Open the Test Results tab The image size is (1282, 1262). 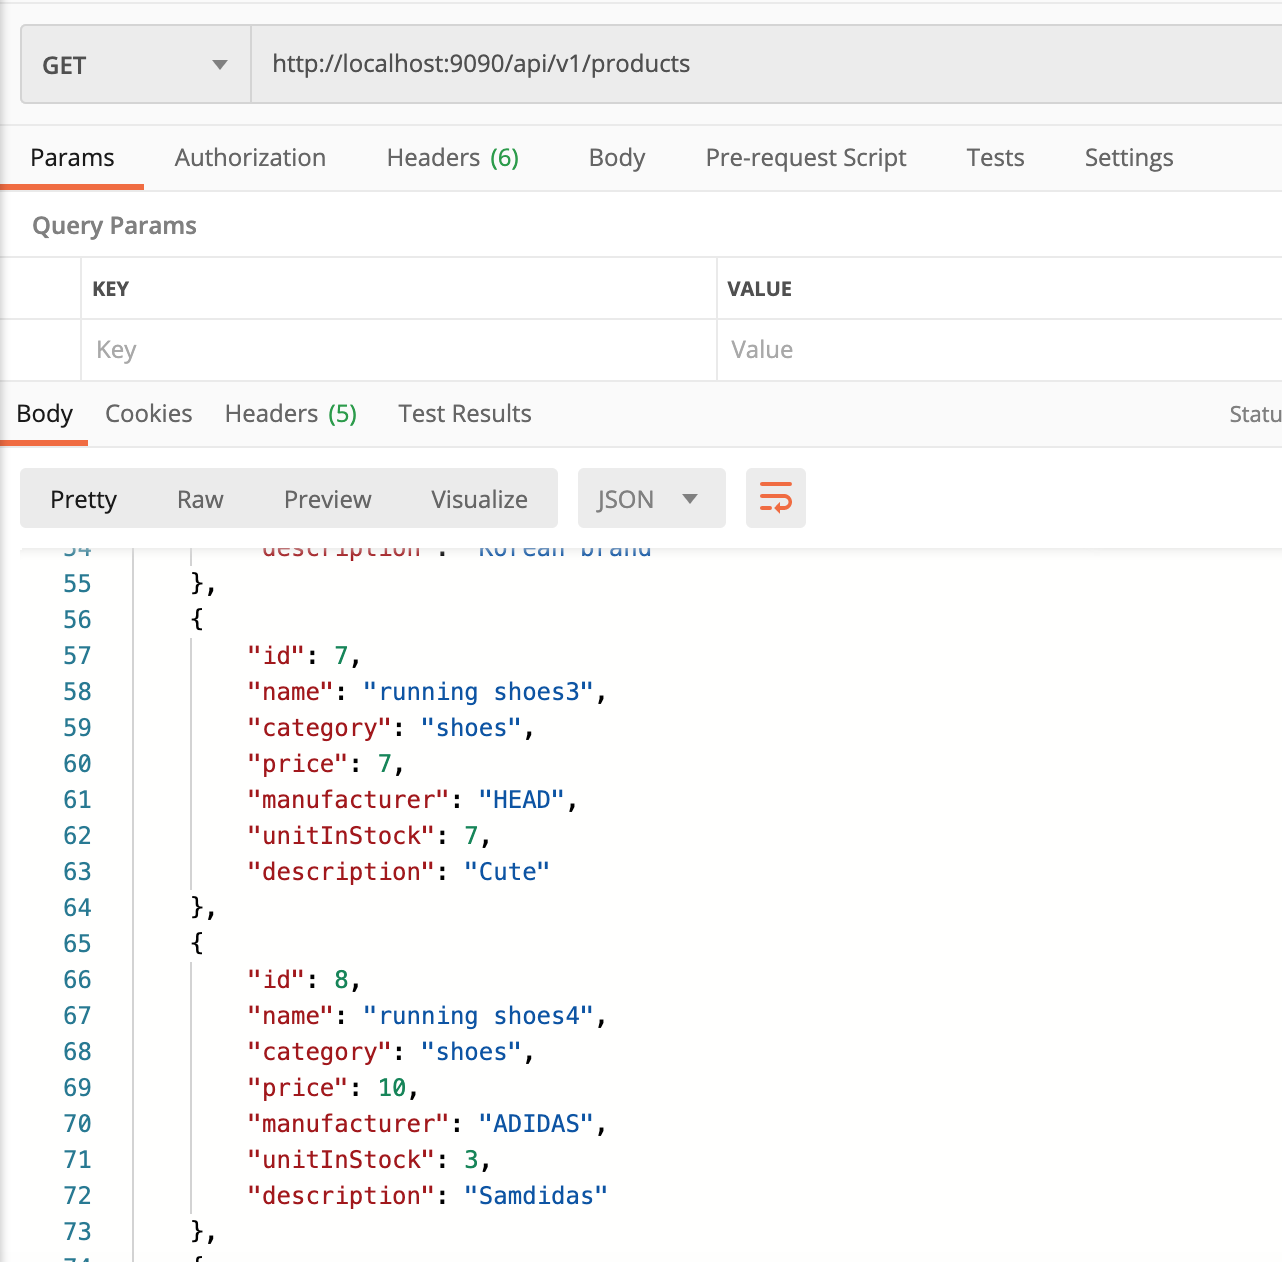pyautogui.click(x=465, y=414)
